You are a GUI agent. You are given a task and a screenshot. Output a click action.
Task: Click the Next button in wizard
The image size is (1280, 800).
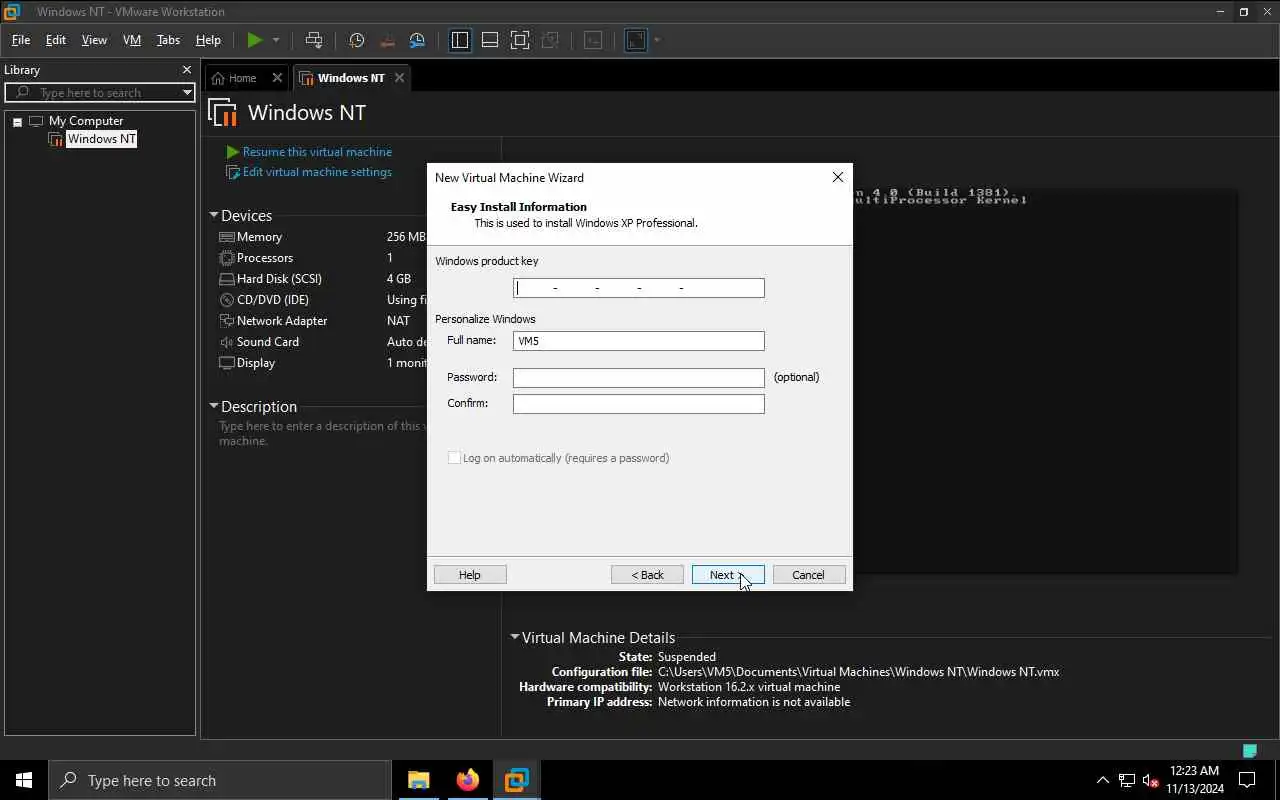click(728, 575)
